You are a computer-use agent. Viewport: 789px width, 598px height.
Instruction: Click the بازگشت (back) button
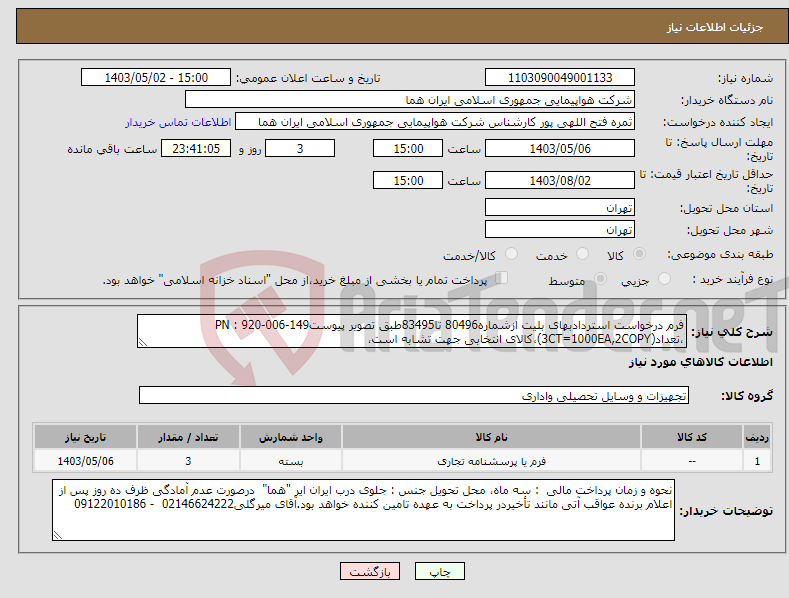(370, 571)
